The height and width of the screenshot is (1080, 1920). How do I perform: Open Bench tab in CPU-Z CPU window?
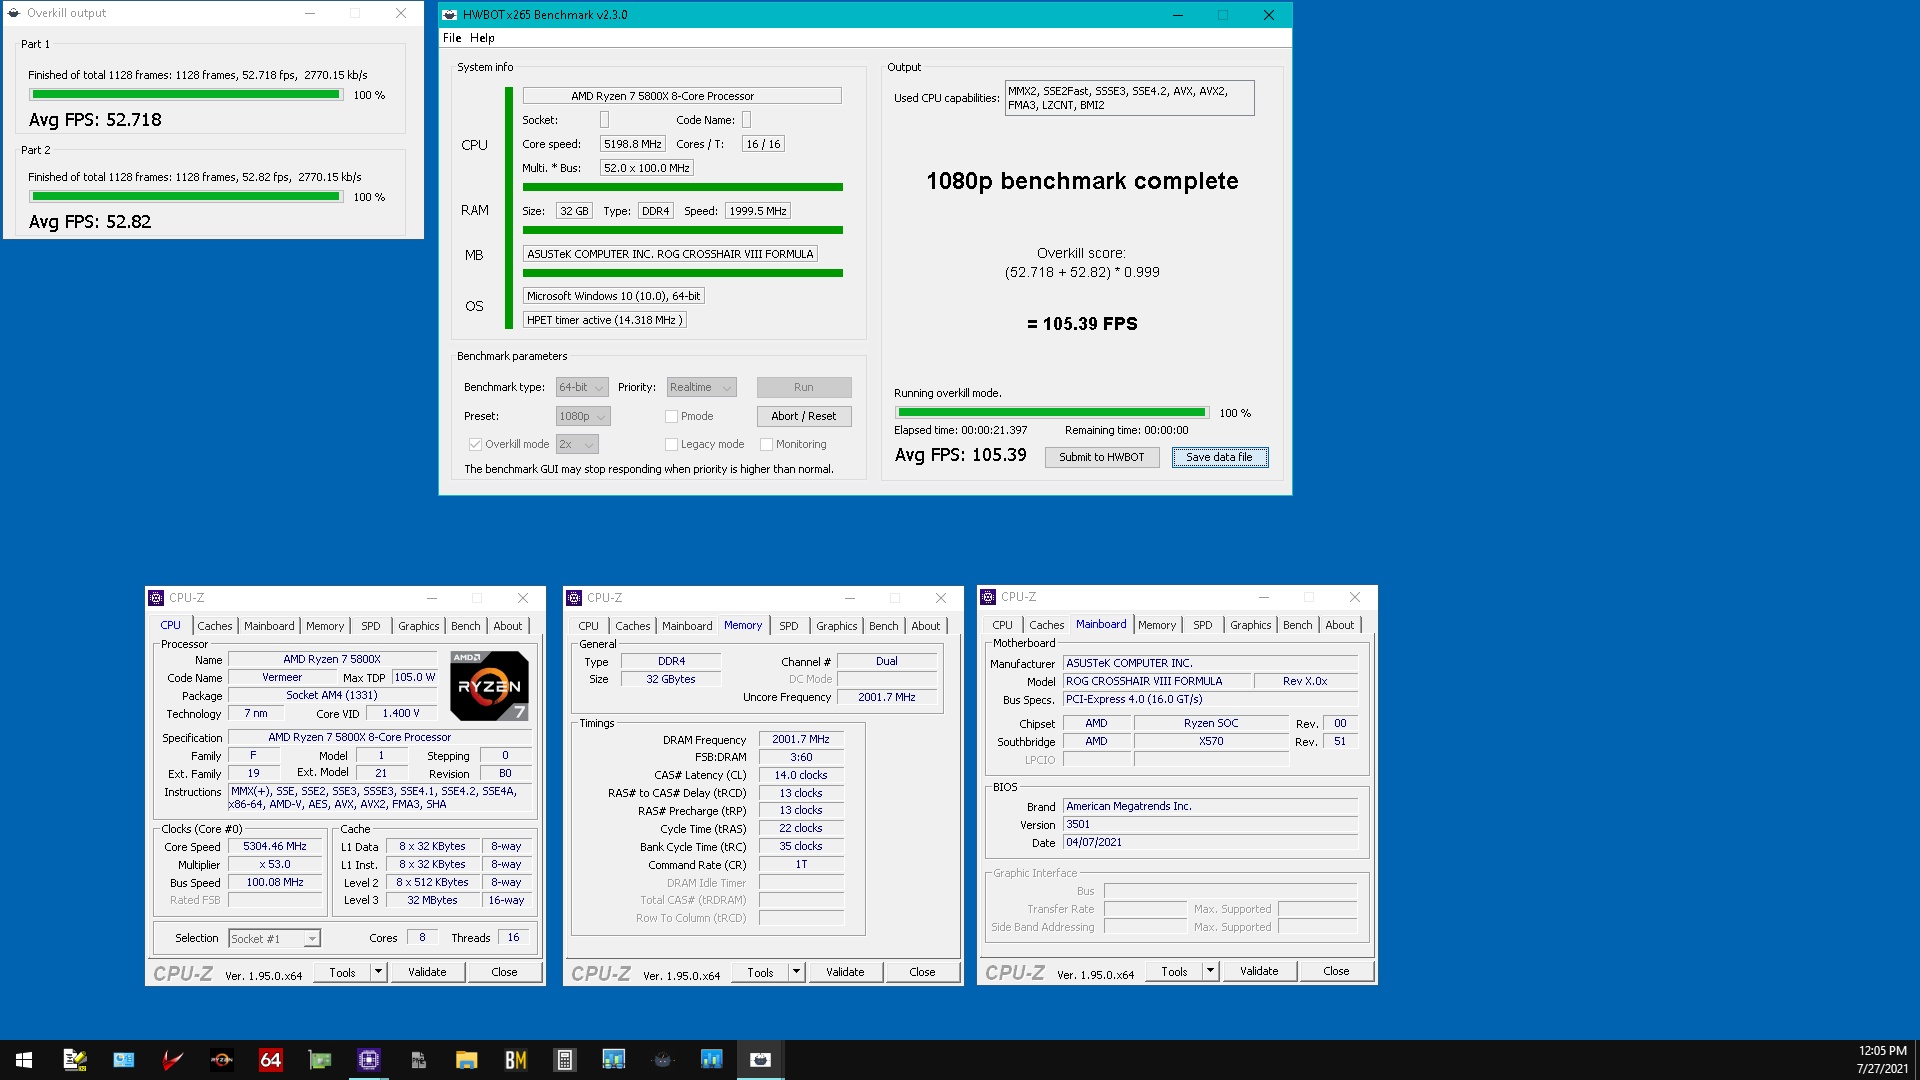click(x=466, y=626)
